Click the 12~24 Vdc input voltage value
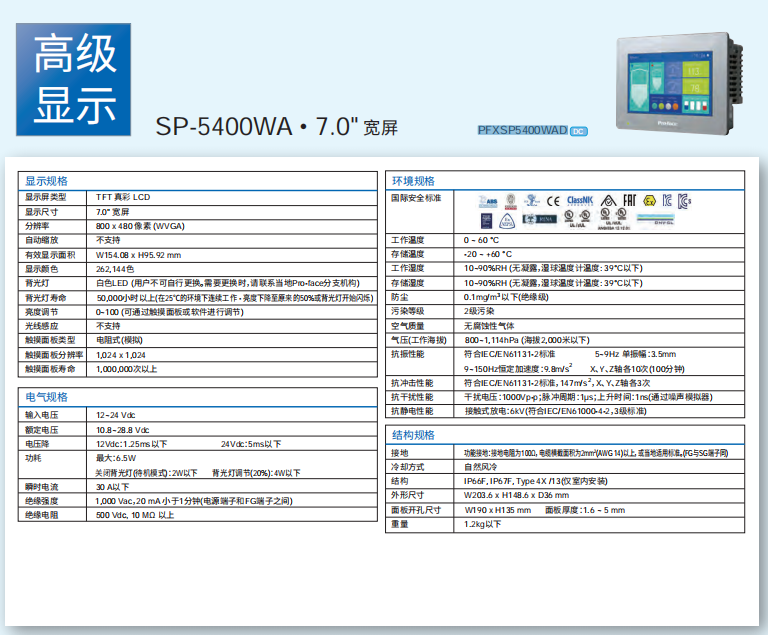Viewport: 768px width, 635px height. pyautogui.click(x=116, y=415)
